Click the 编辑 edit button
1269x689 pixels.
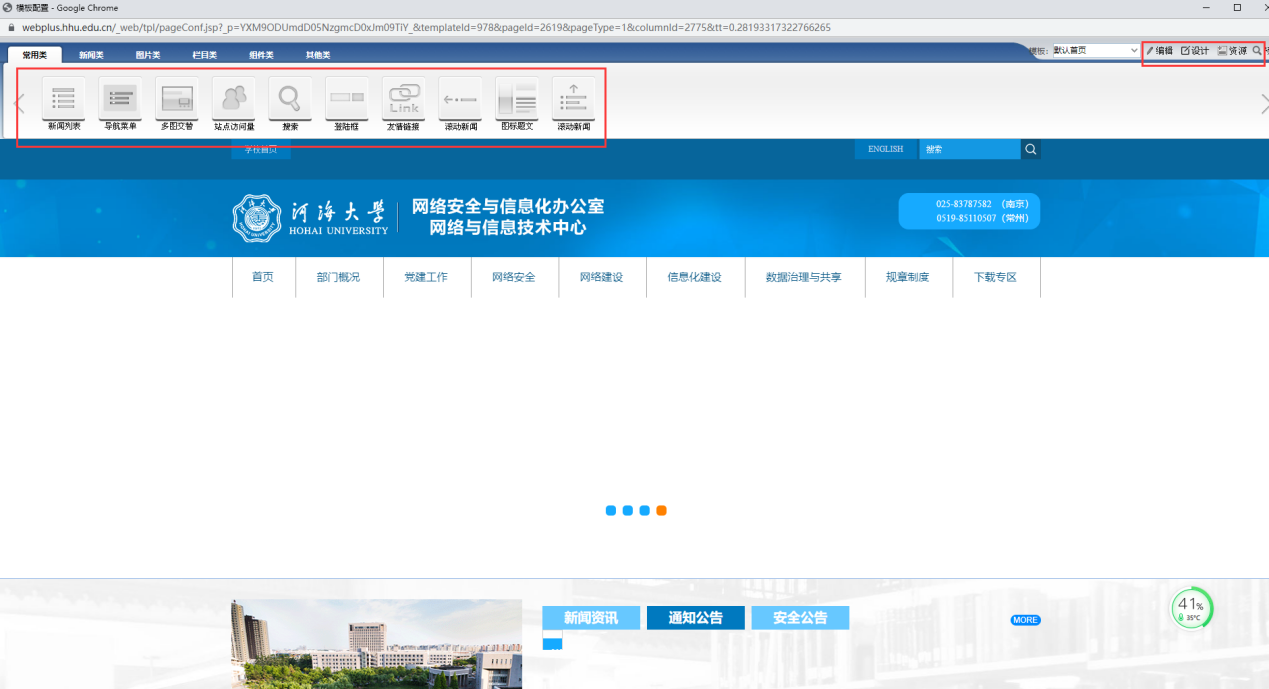[x=1160, y=50]
